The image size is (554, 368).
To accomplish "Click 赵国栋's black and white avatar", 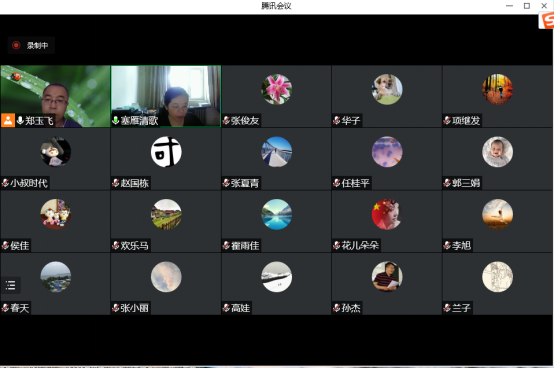I will pyautogui.click(x=166, y=152).
